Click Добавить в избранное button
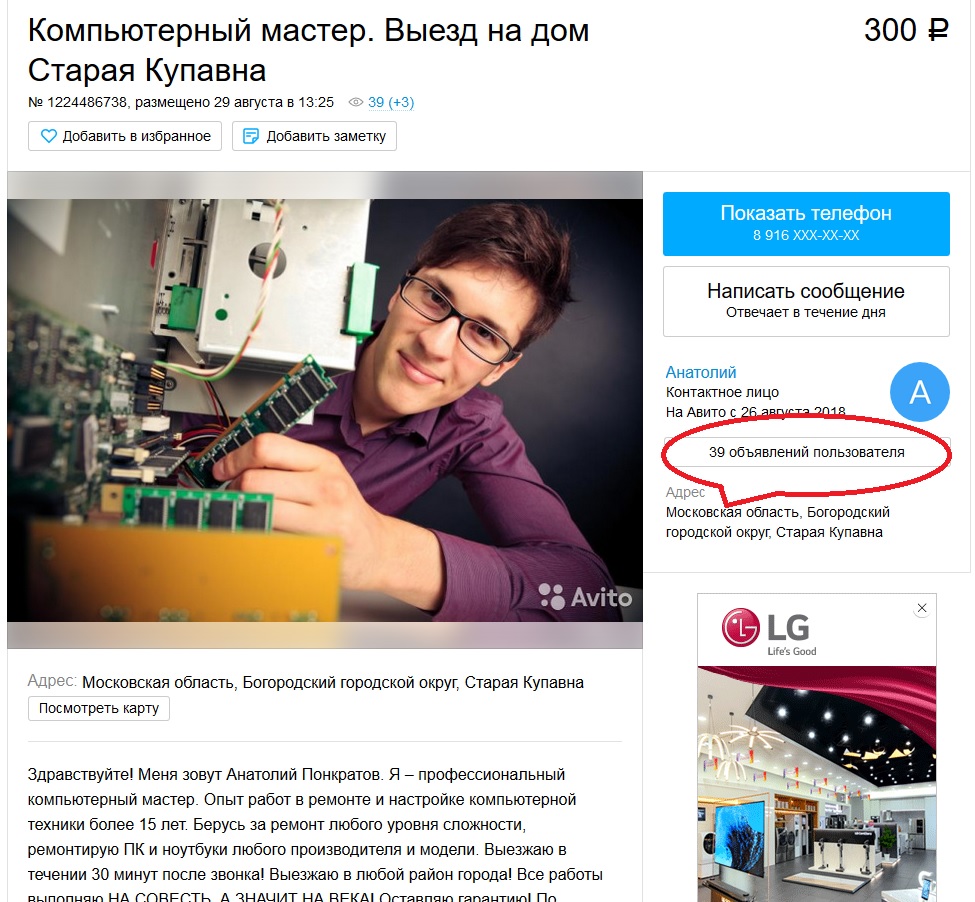 (125, 136)
